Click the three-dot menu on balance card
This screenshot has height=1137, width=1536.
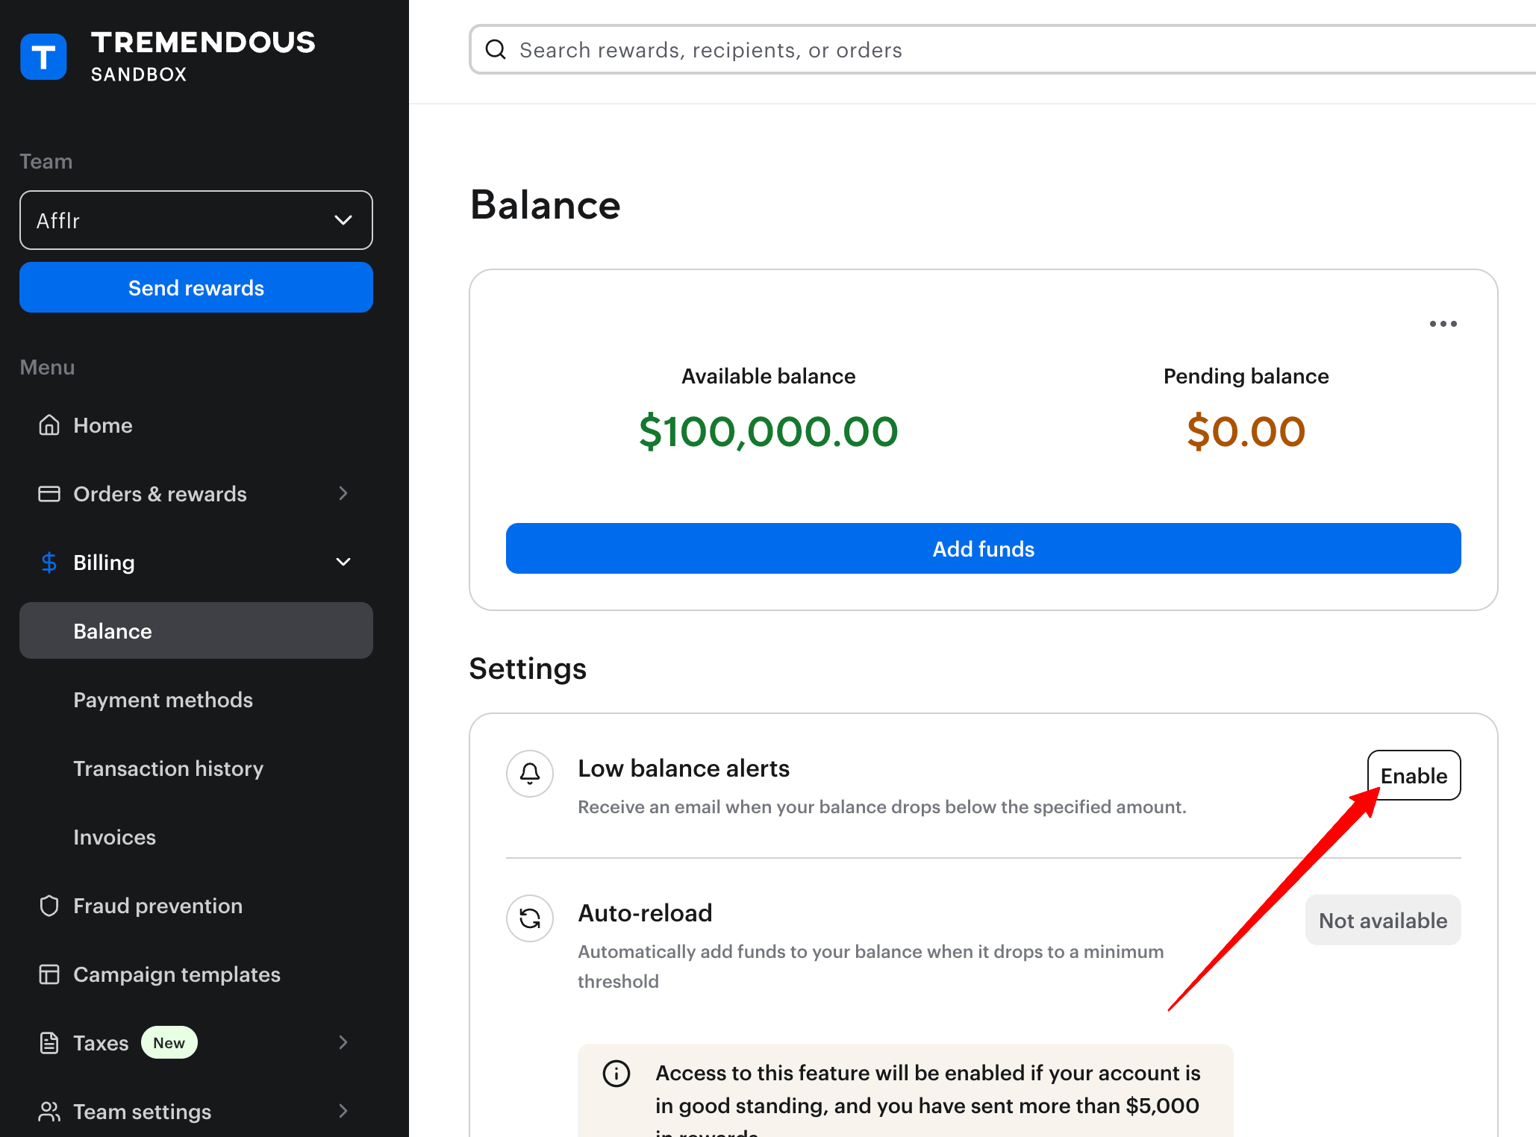coord(1442,324)
